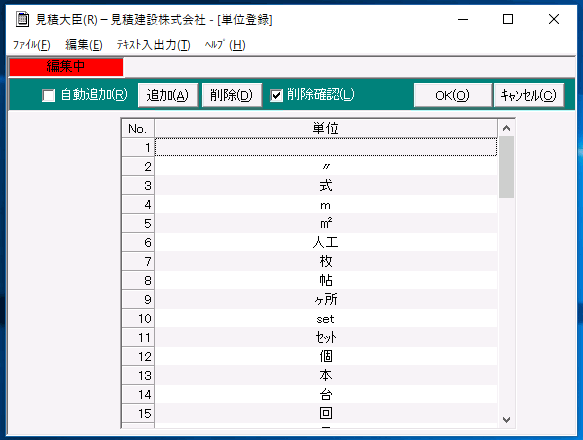
Task: Maximize the 見積大臣 window
Action: click(508, 19)
